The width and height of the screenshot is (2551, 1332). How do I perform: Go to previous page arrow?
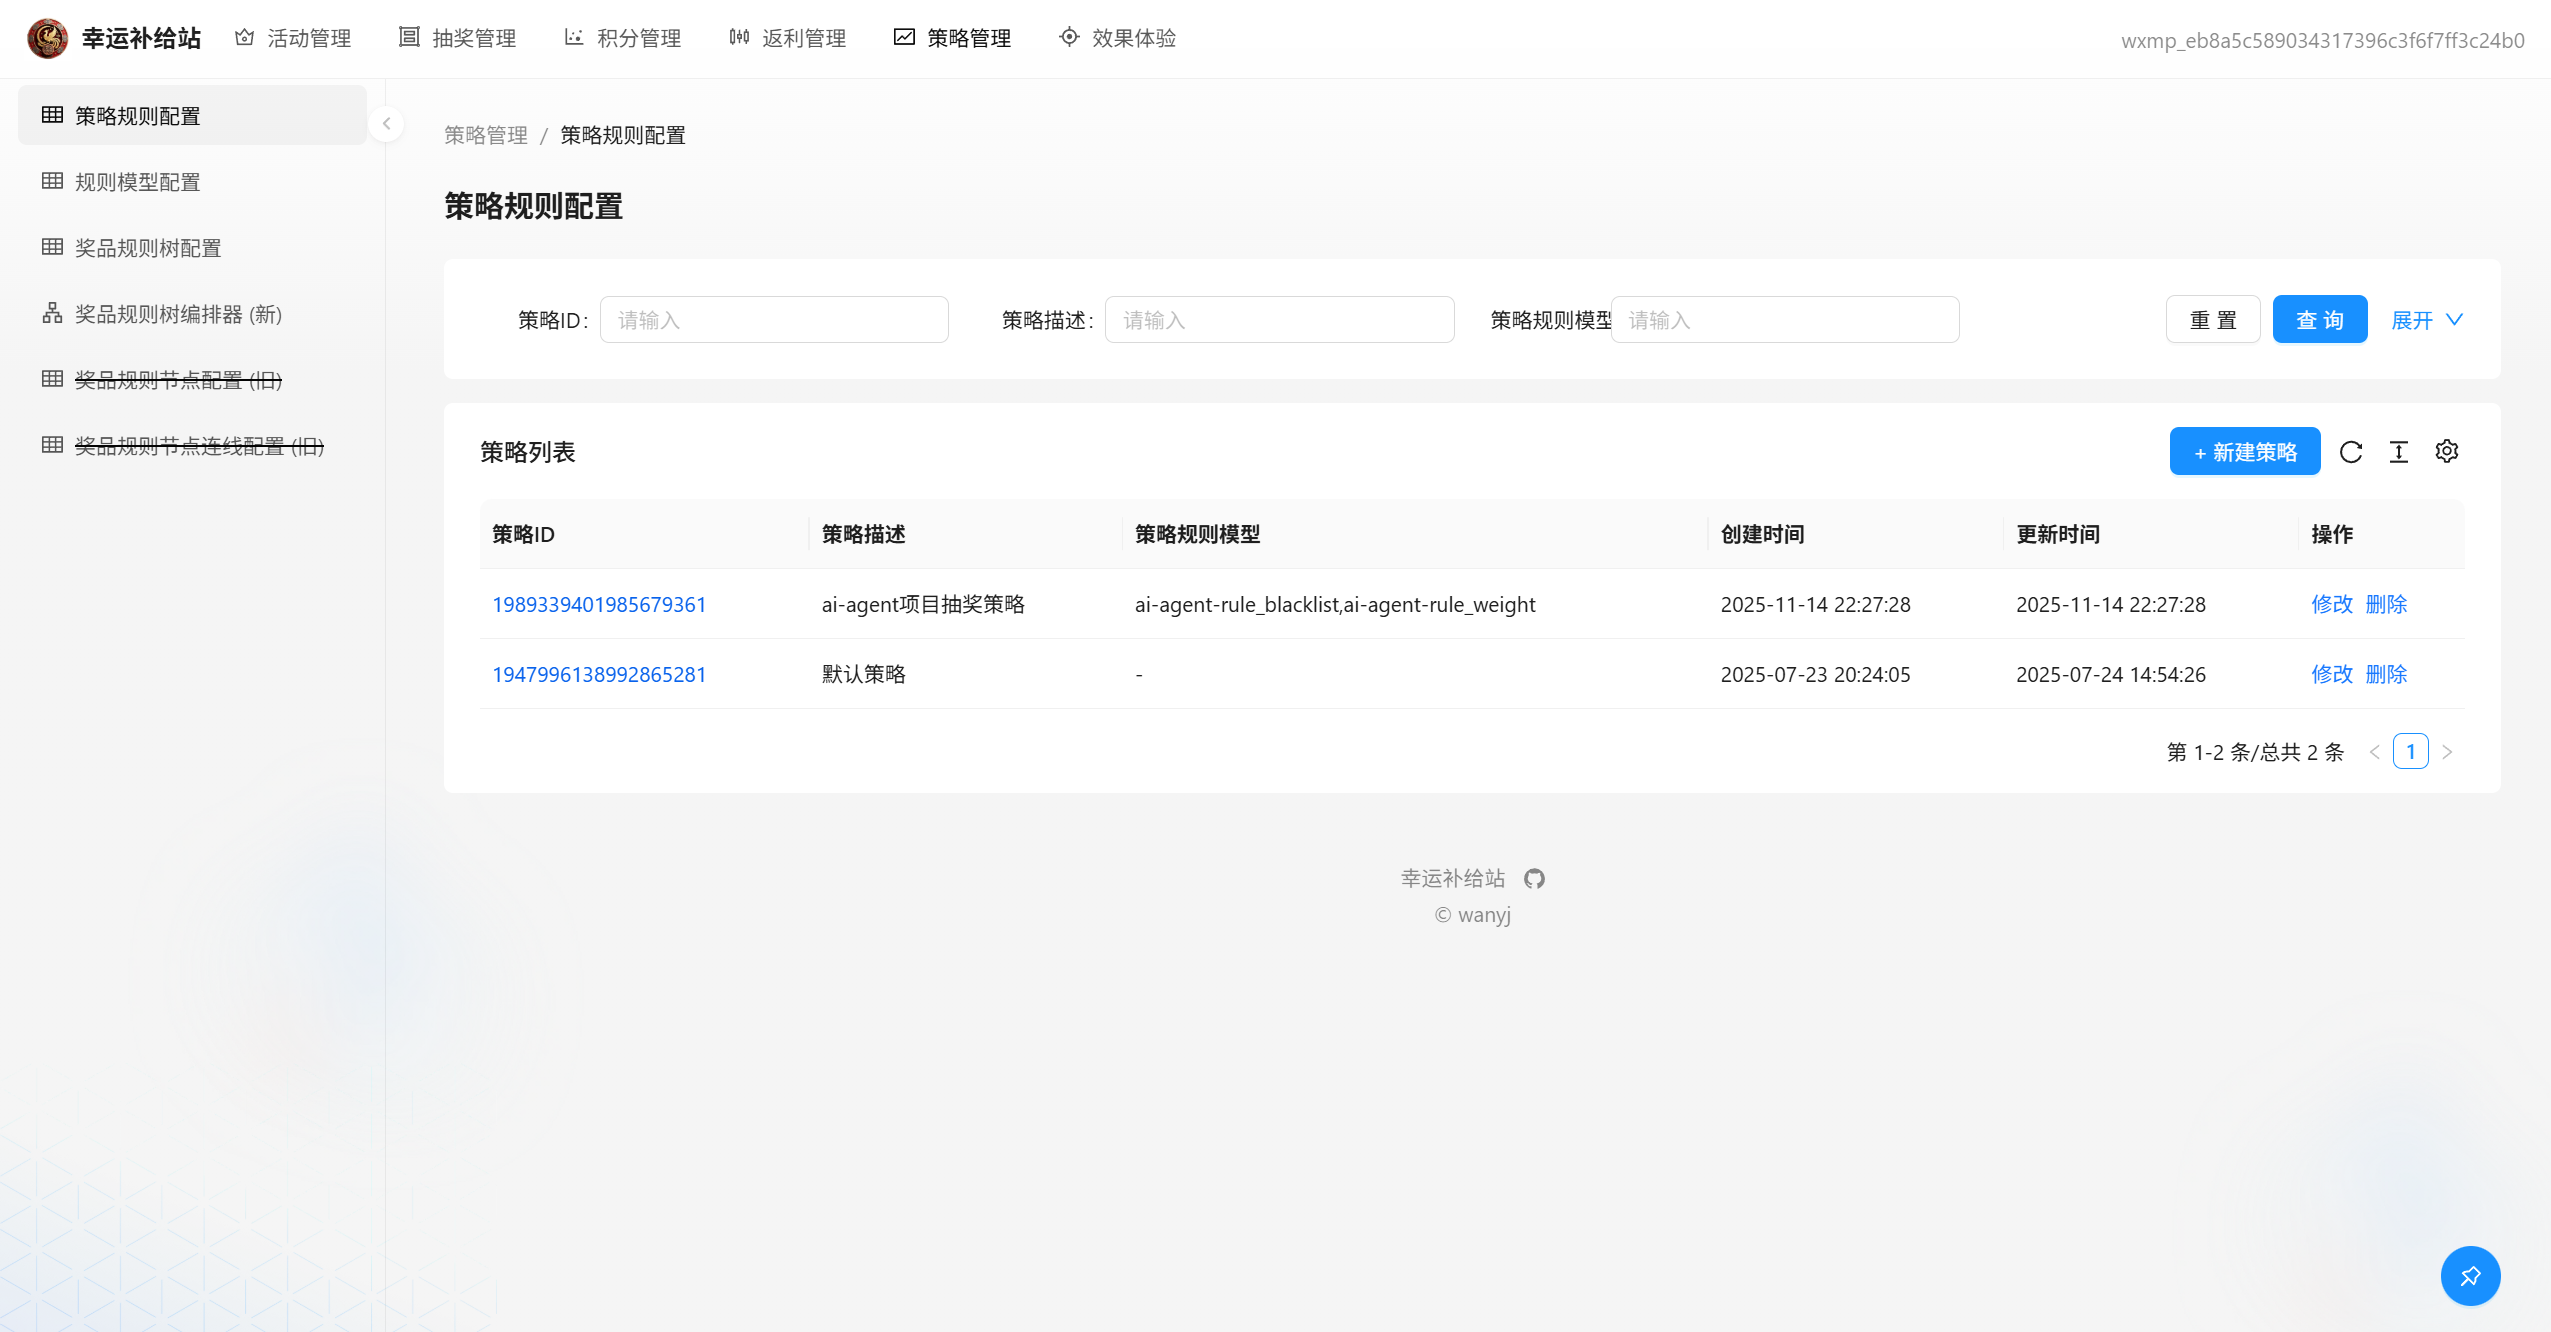[x=2374, y=752]
